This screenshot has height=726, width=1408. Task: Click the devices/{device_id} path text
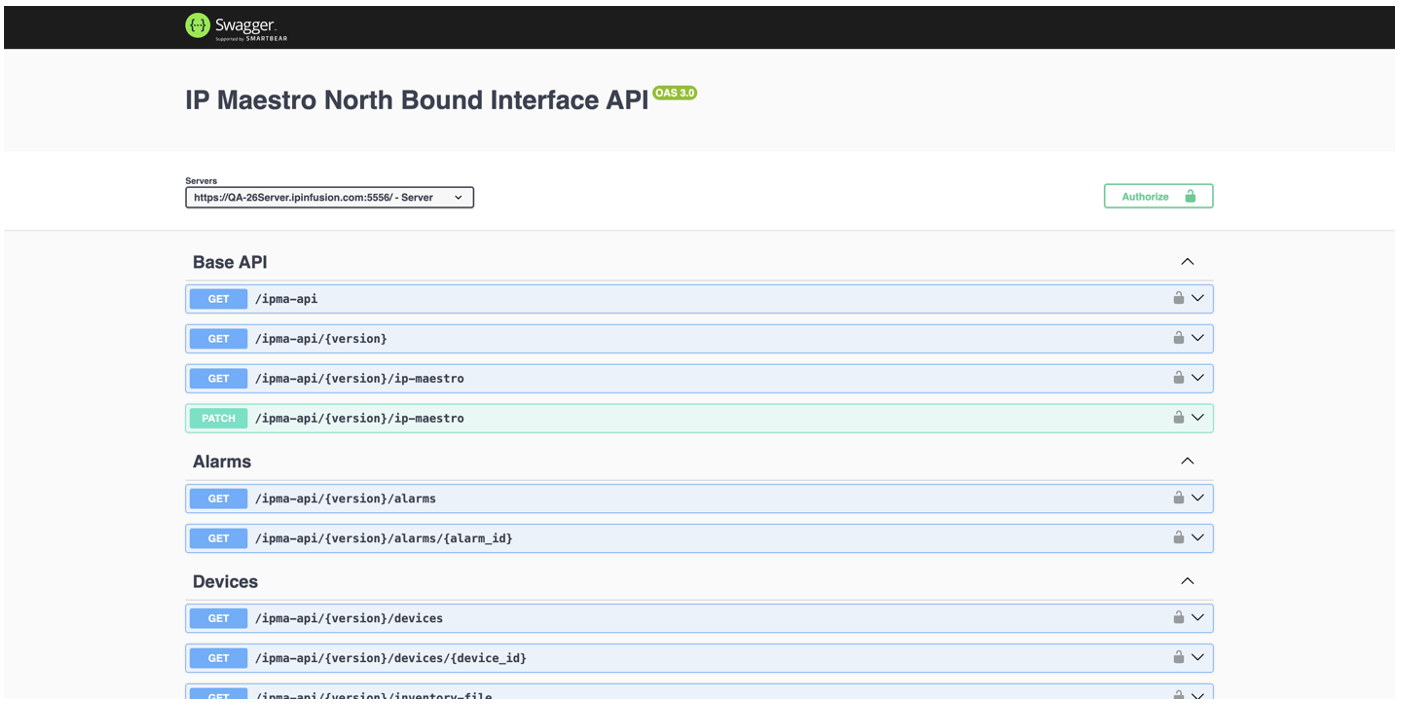(391, 658)
